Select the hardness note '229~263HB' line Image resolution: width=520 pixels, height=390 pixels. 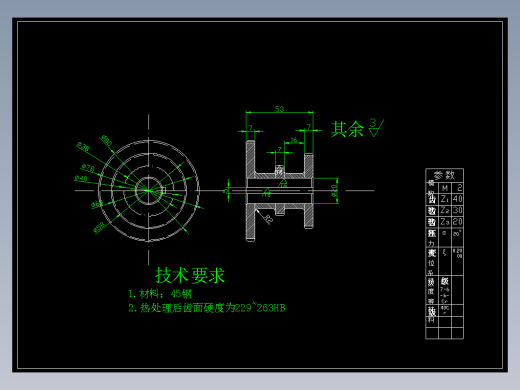pos(207,308)
